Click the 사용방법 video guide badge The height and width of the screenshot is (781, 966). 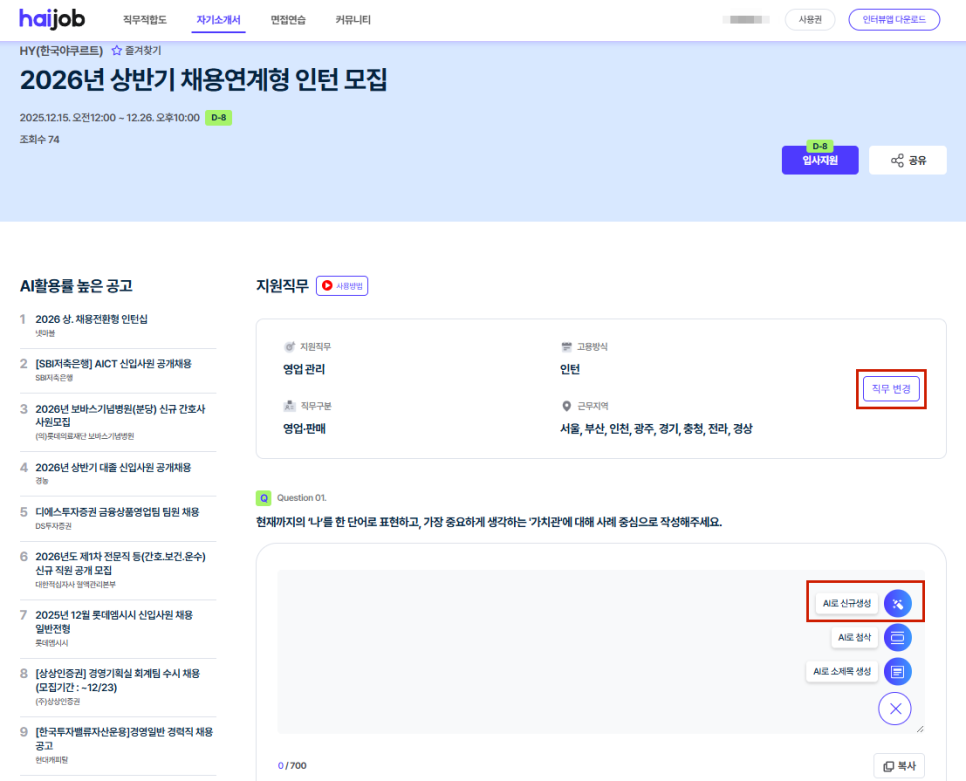click(x=343, y=286)
